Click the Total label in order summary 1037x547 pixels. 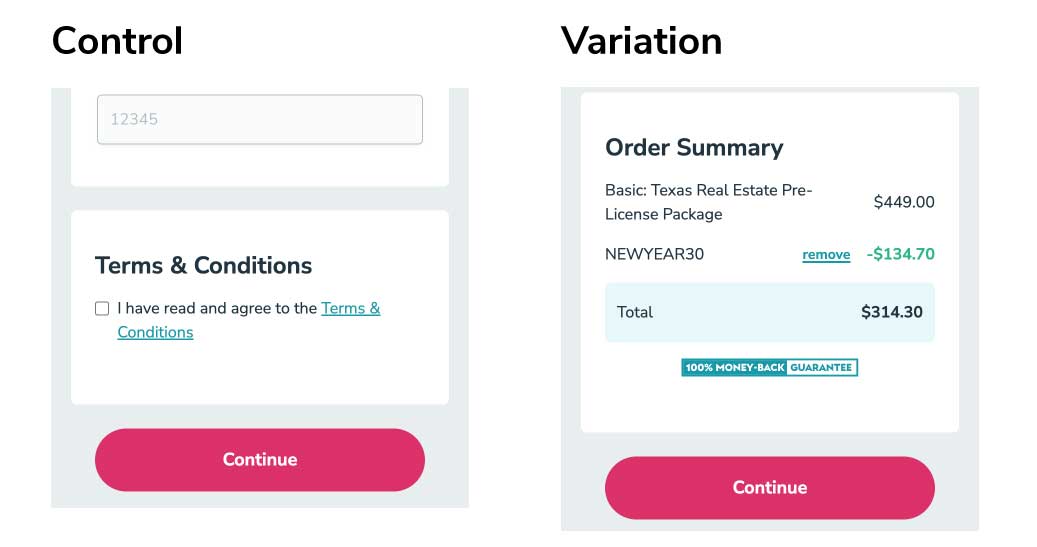[x=635, y=312]
